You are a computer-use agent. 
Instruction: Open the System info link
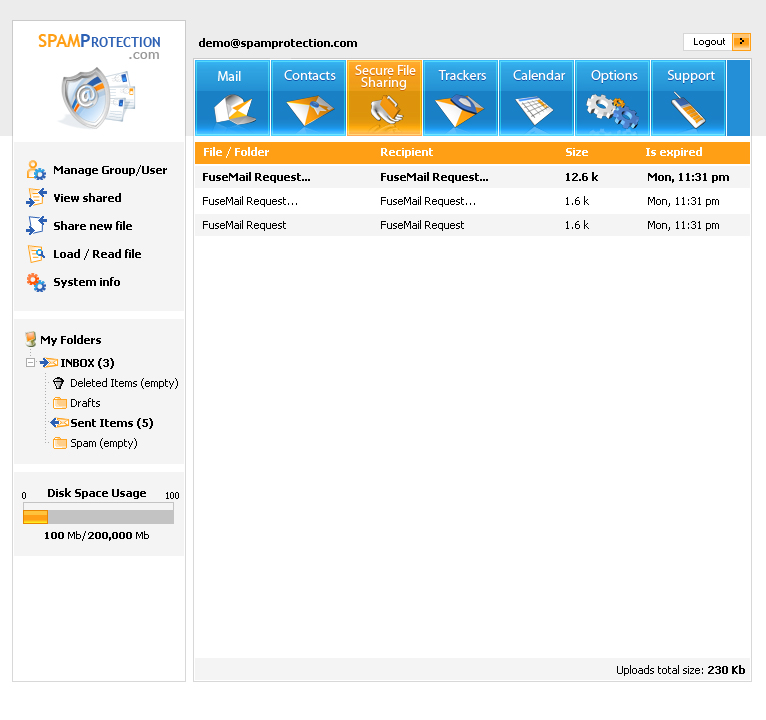[x=86, y=282]
